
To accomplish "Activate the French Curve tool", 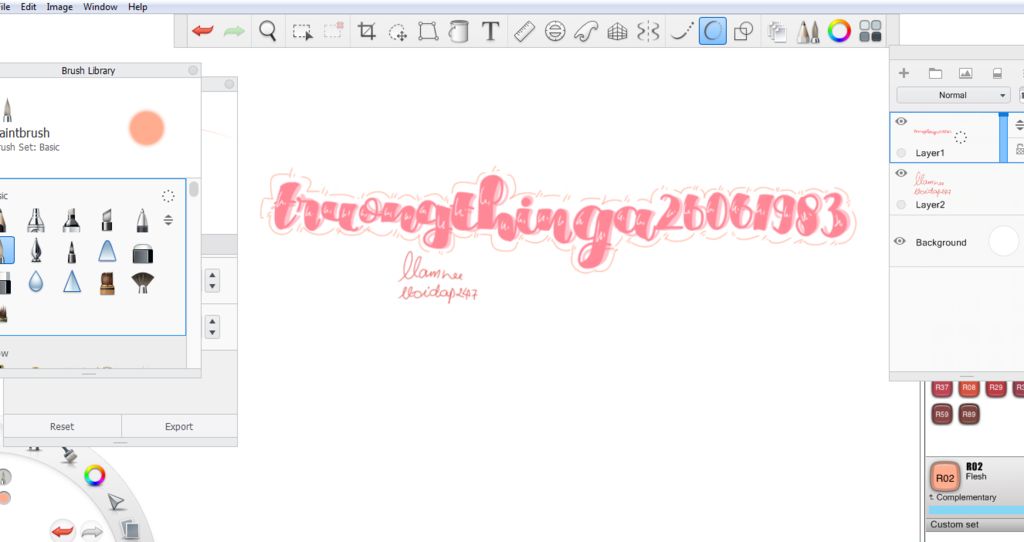I will click(x=586, y=31).
